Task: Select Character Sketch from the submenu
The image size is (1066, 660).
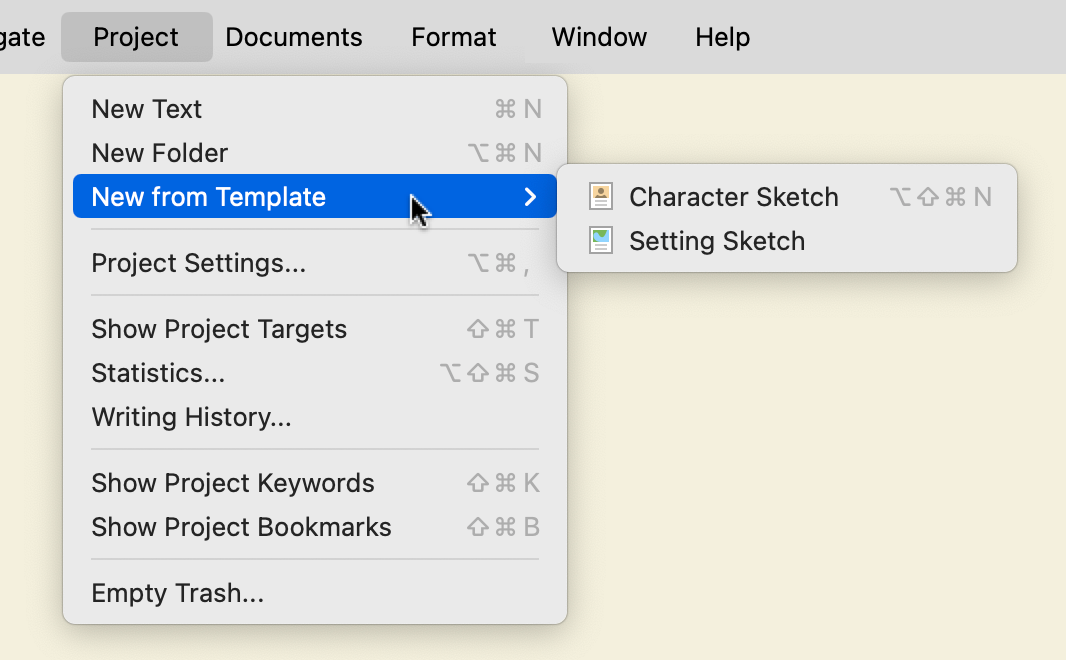Action: click(733, 197)
